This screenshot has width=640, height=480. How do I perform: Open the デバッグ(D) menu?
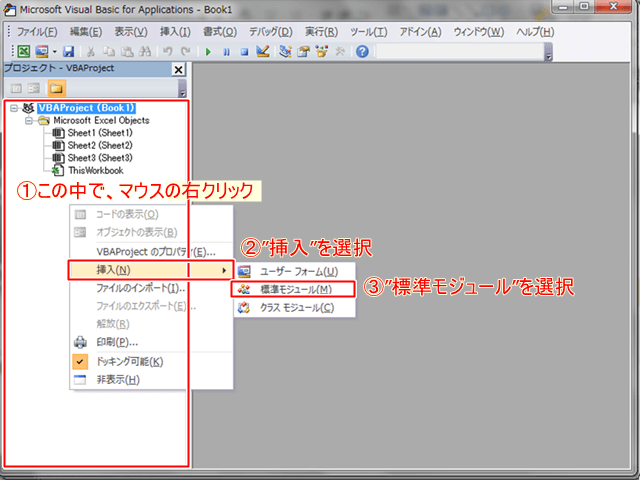(271, 32)
